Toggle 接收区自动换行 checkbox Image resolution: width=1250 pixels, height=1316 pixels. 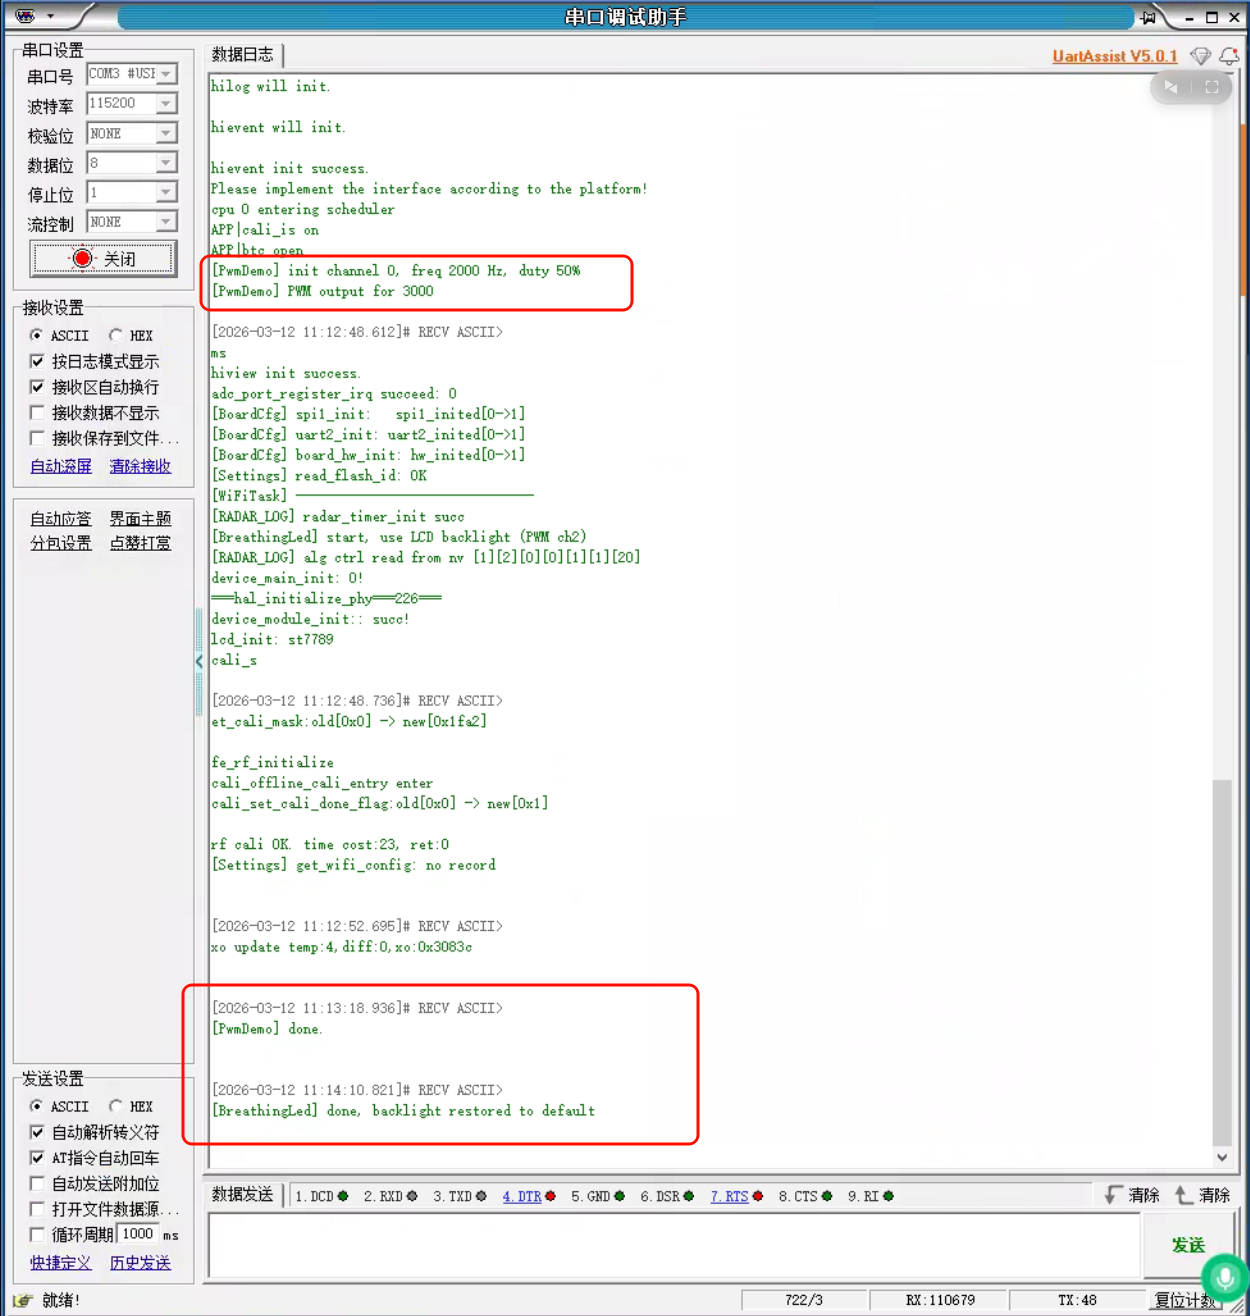tap(37, 387)
